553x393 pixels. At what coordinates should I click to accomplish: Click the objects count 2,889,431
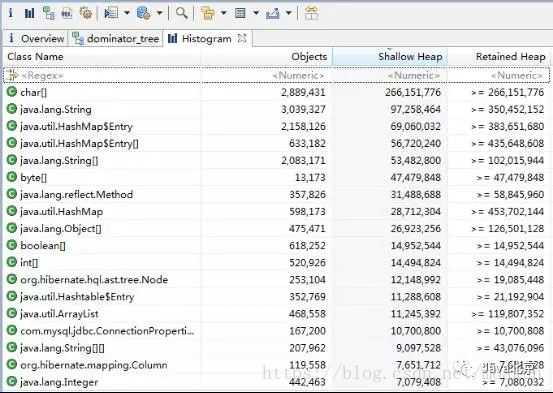(303, 92)
